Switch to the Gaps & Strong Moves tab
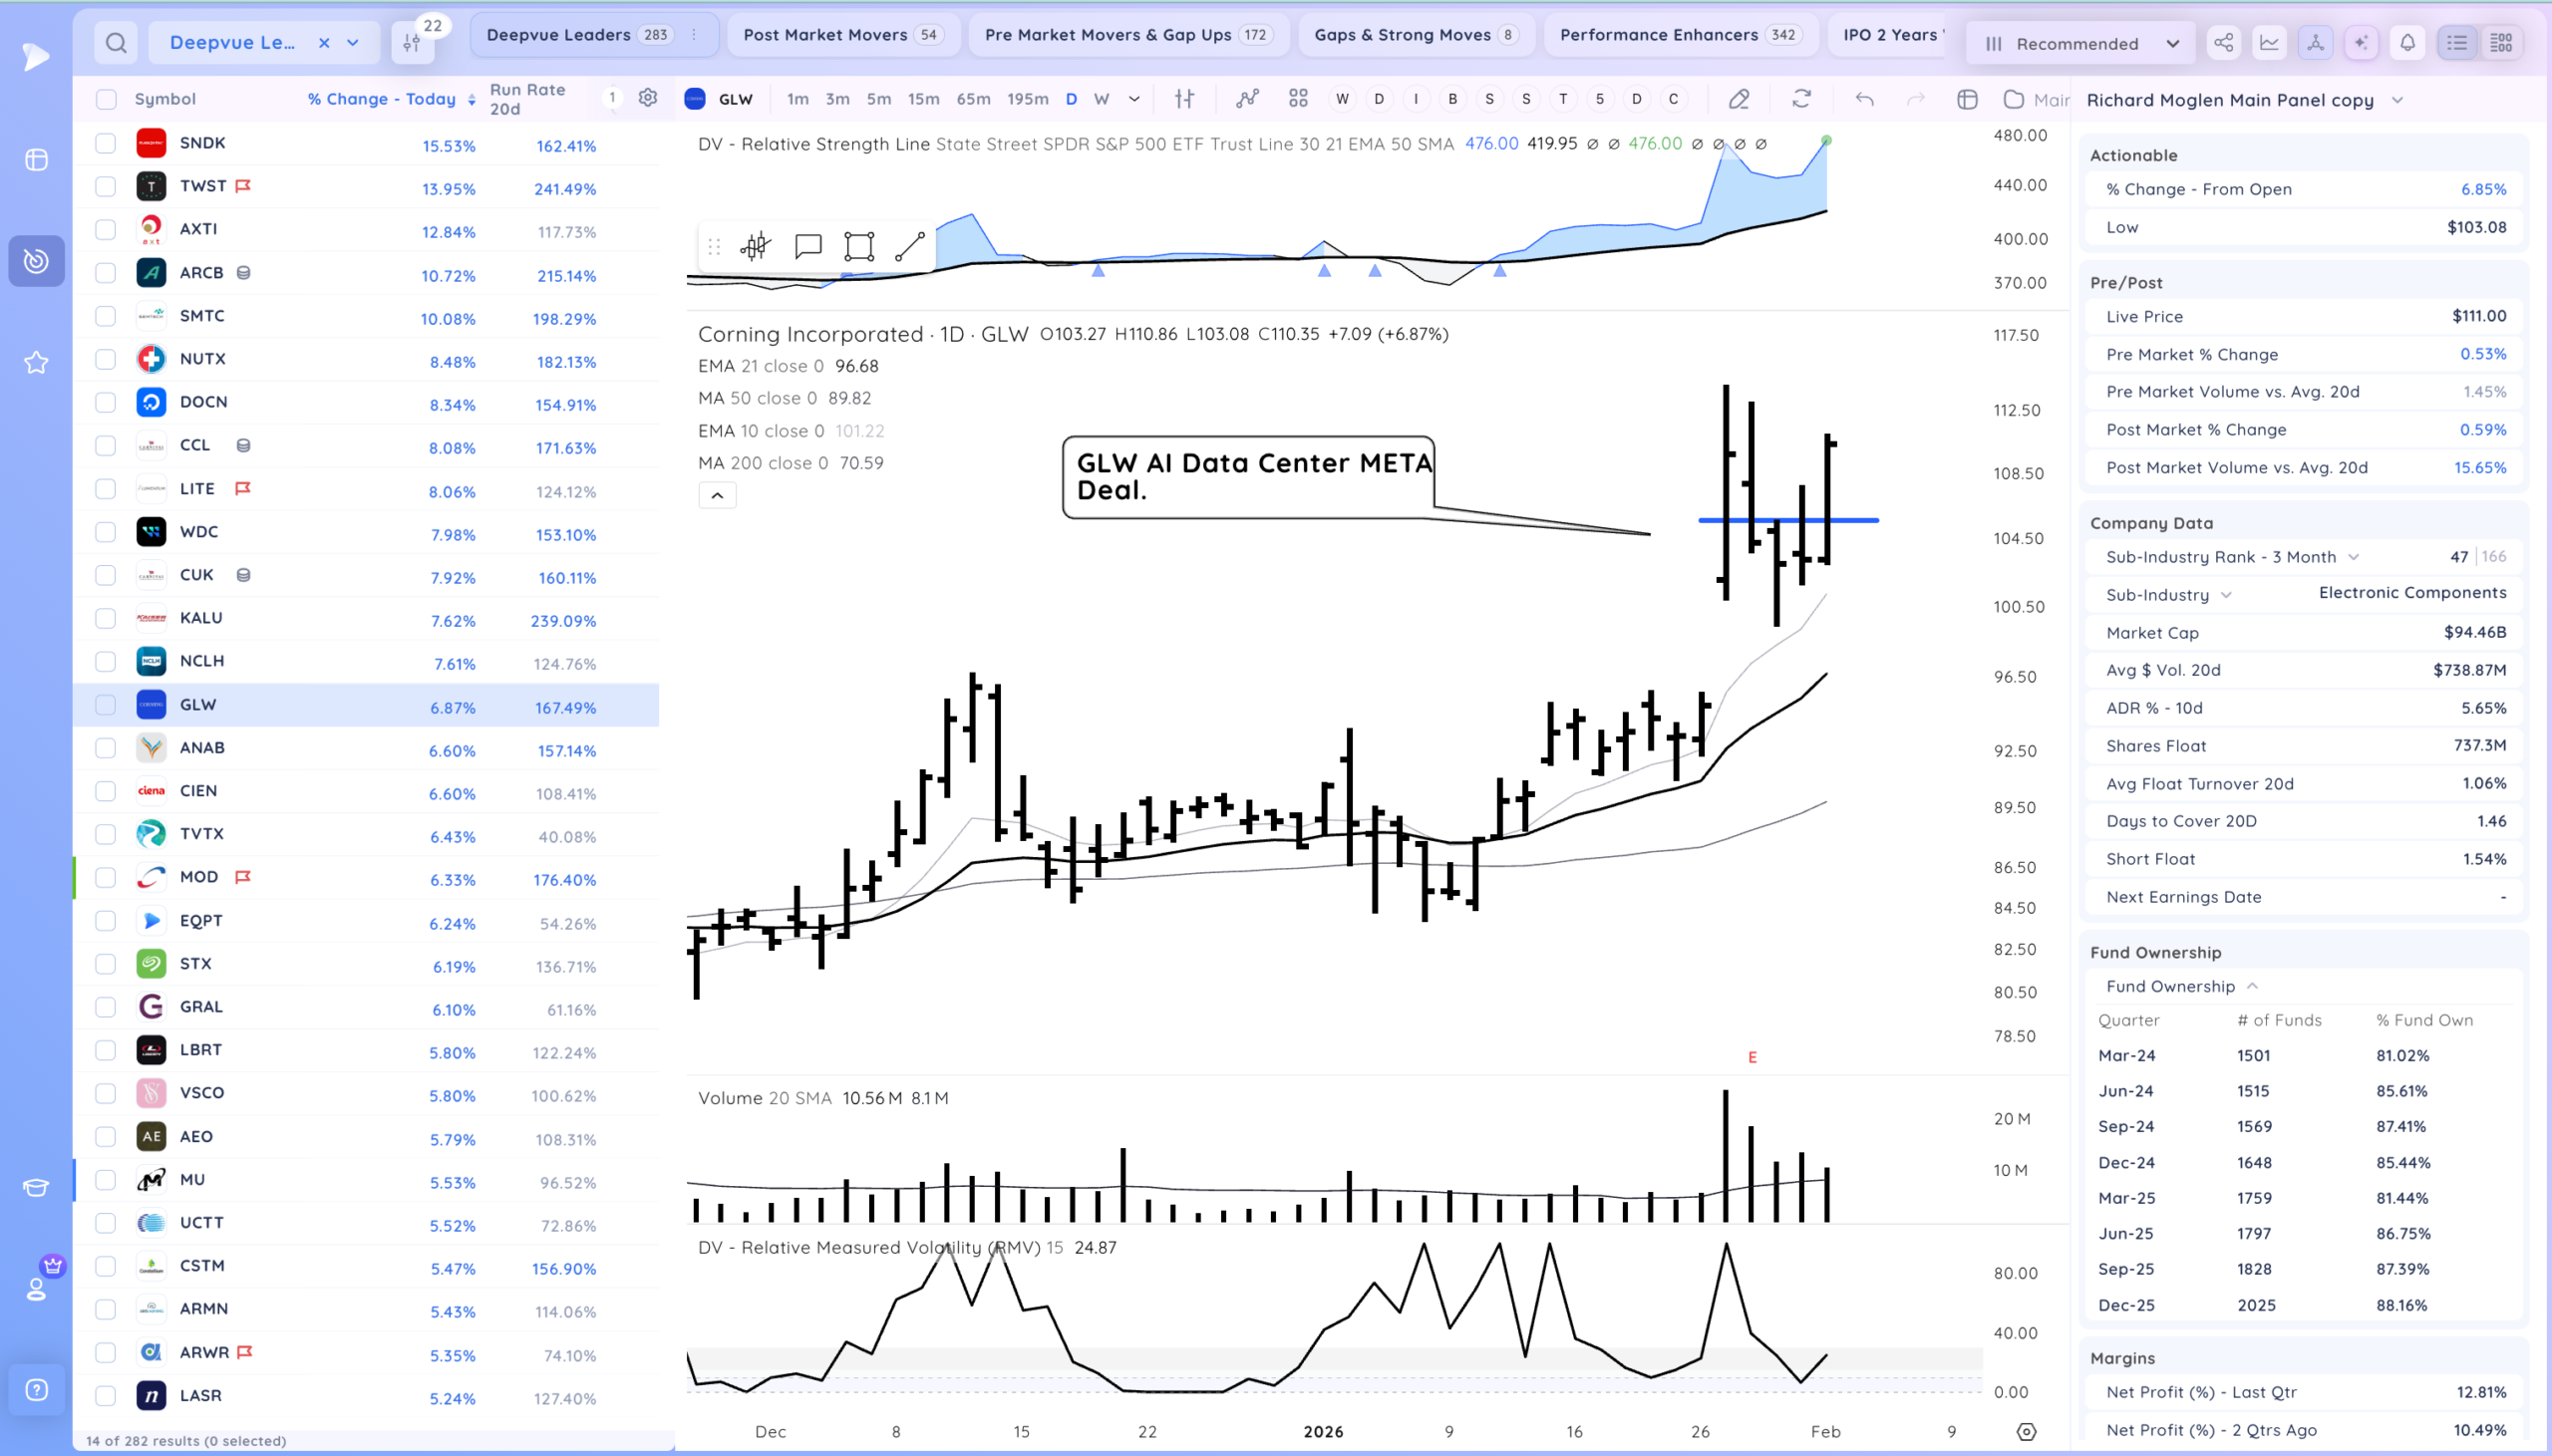 click(1416, 35)
